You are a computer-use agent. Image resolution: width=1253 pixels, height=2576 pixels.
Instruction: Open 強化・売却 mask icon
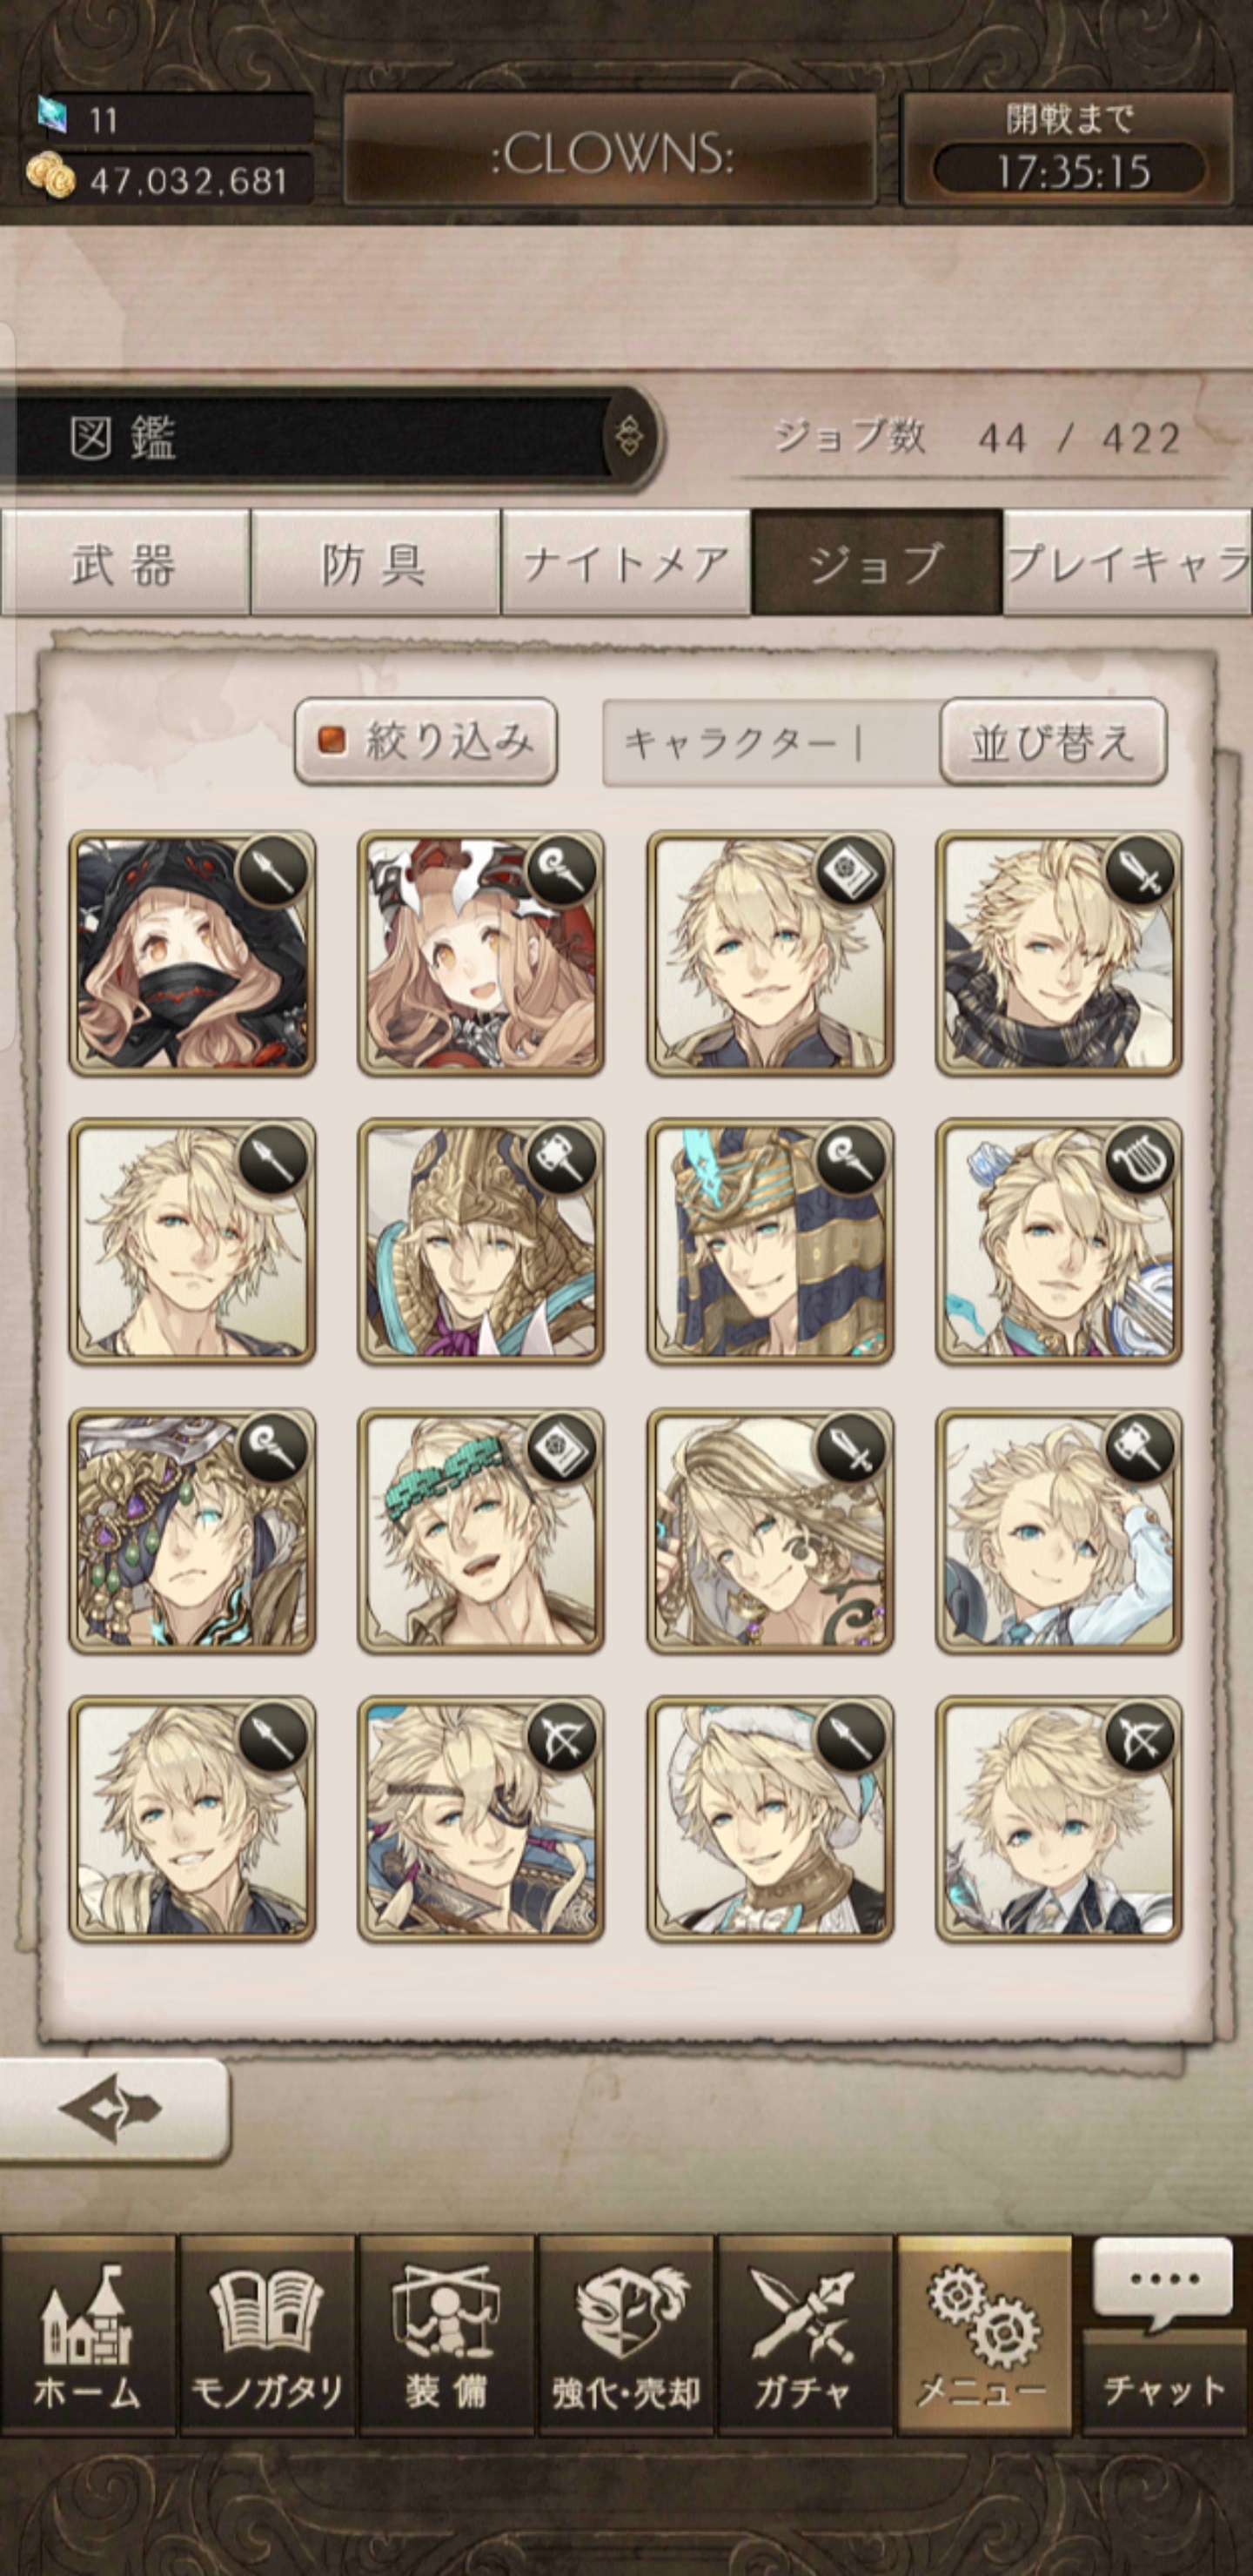(626, 2335)
